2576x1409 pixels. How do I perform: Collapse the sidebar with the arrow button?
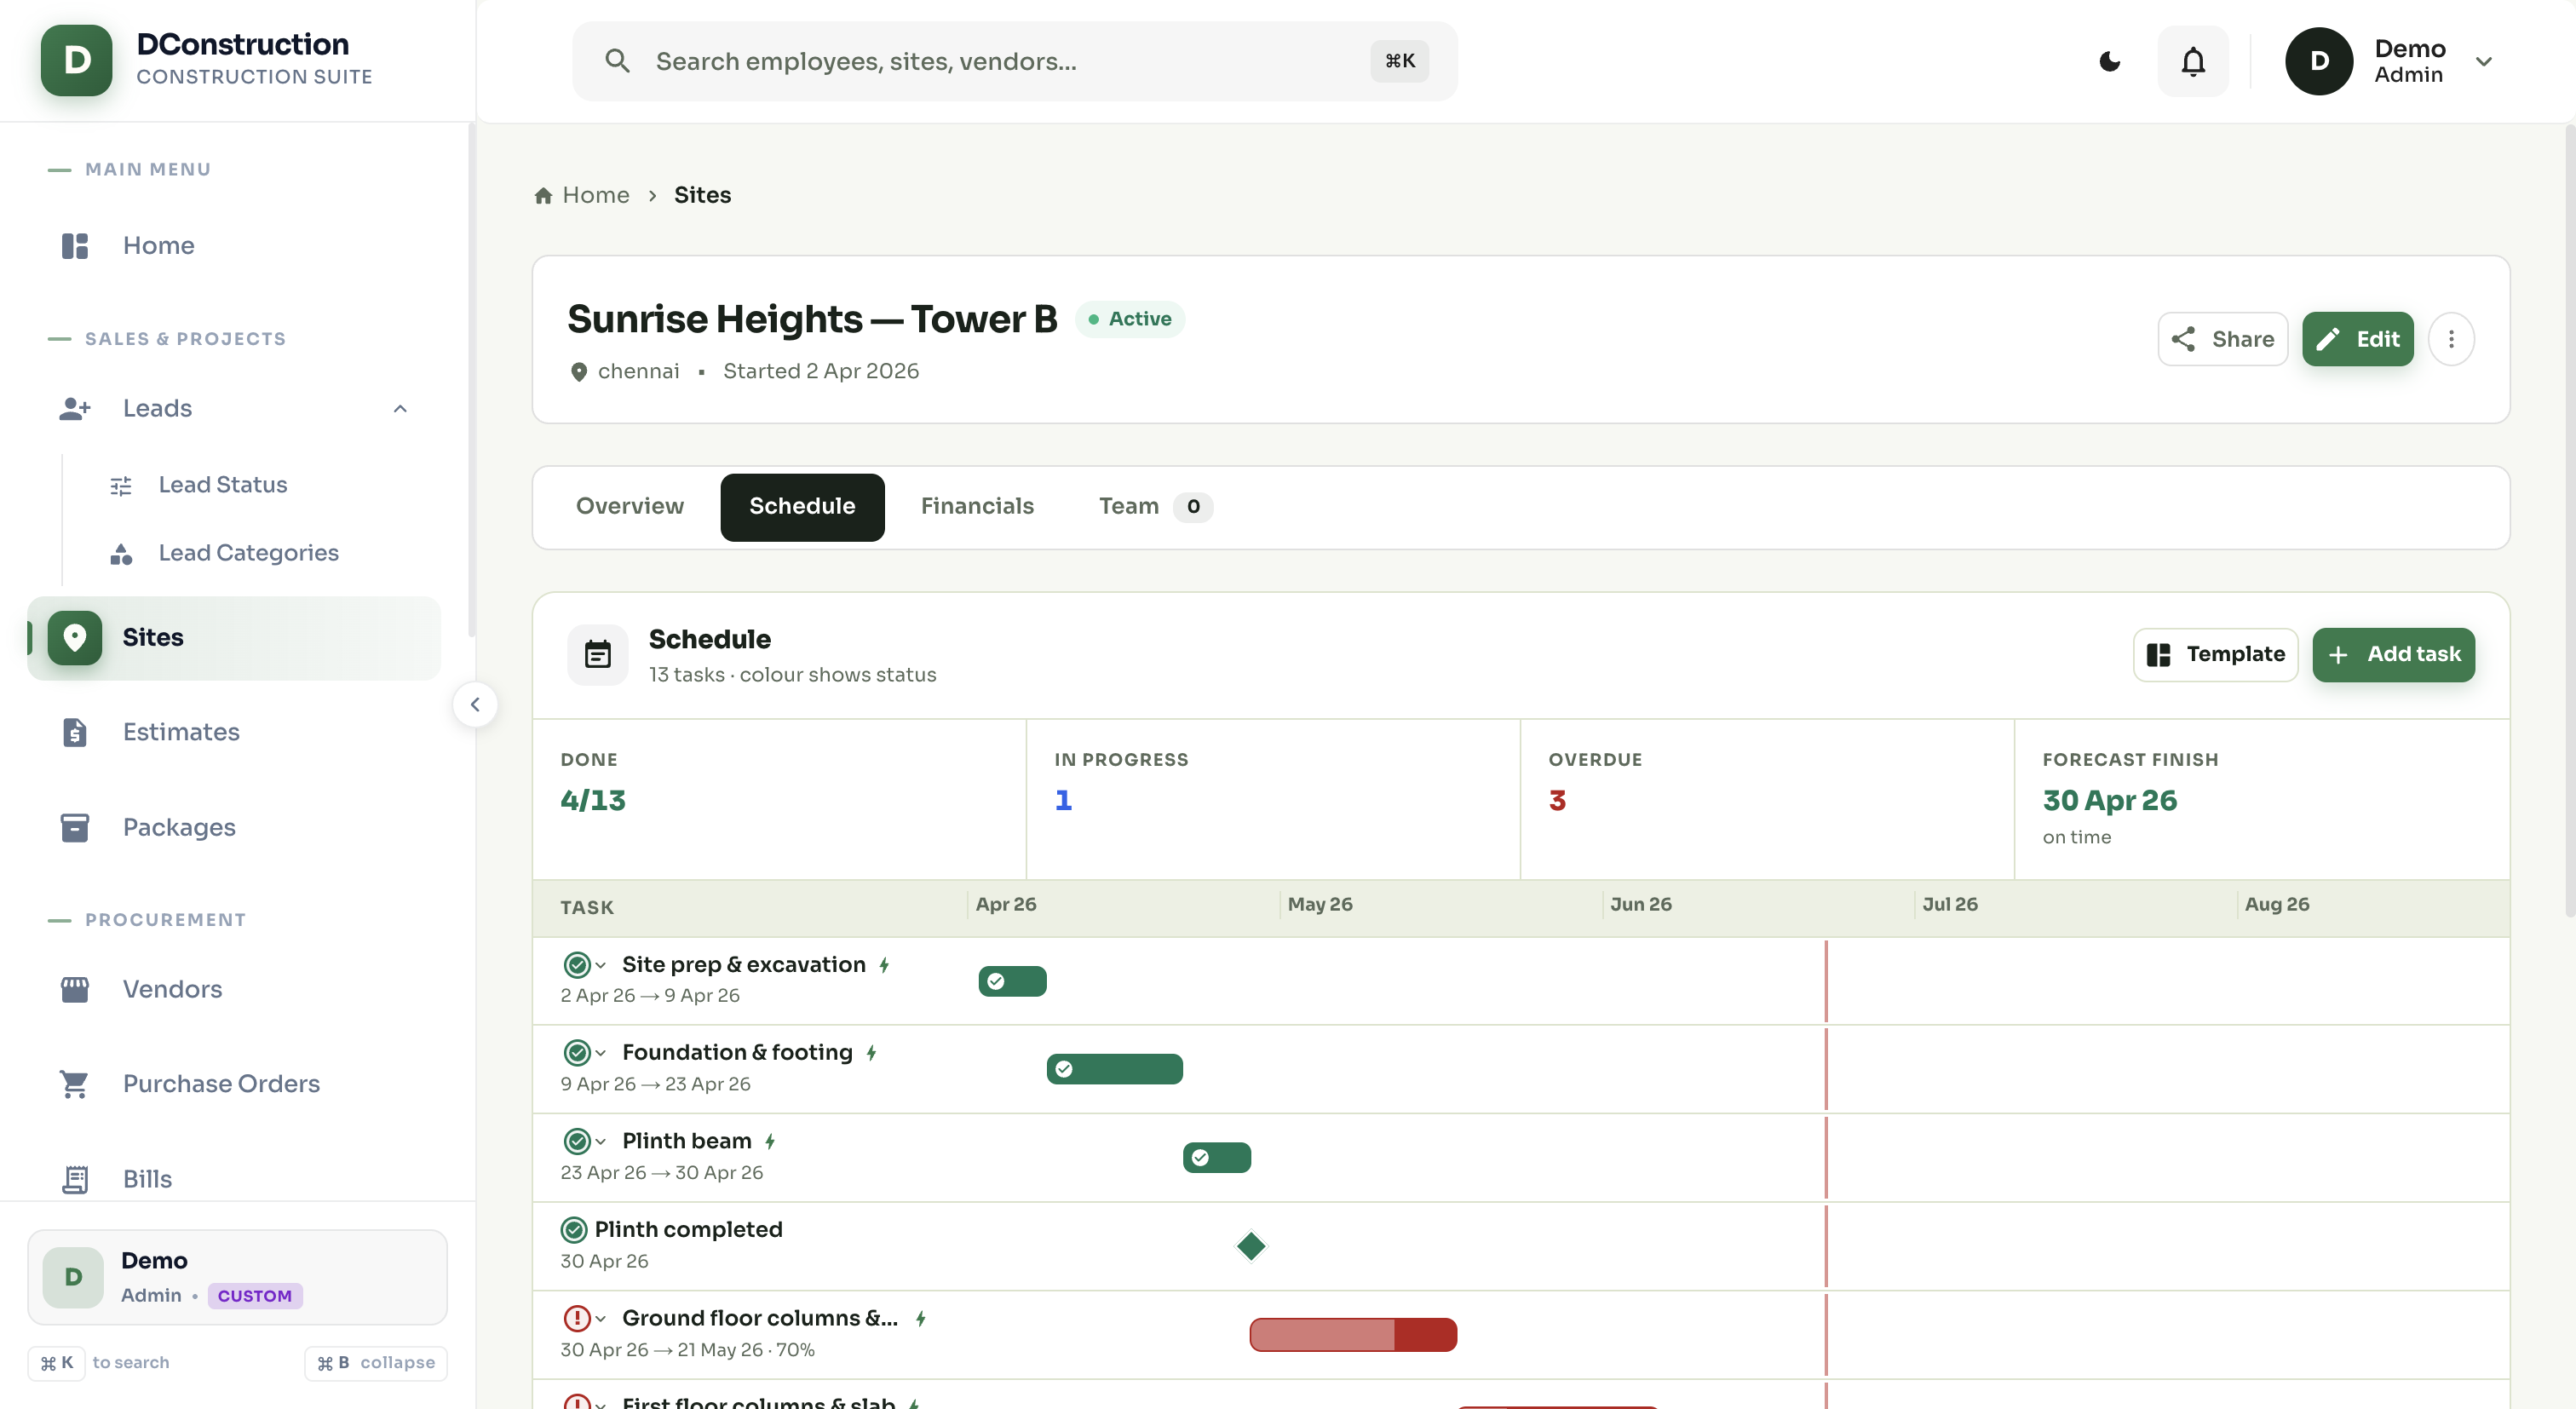click(475, 705)
